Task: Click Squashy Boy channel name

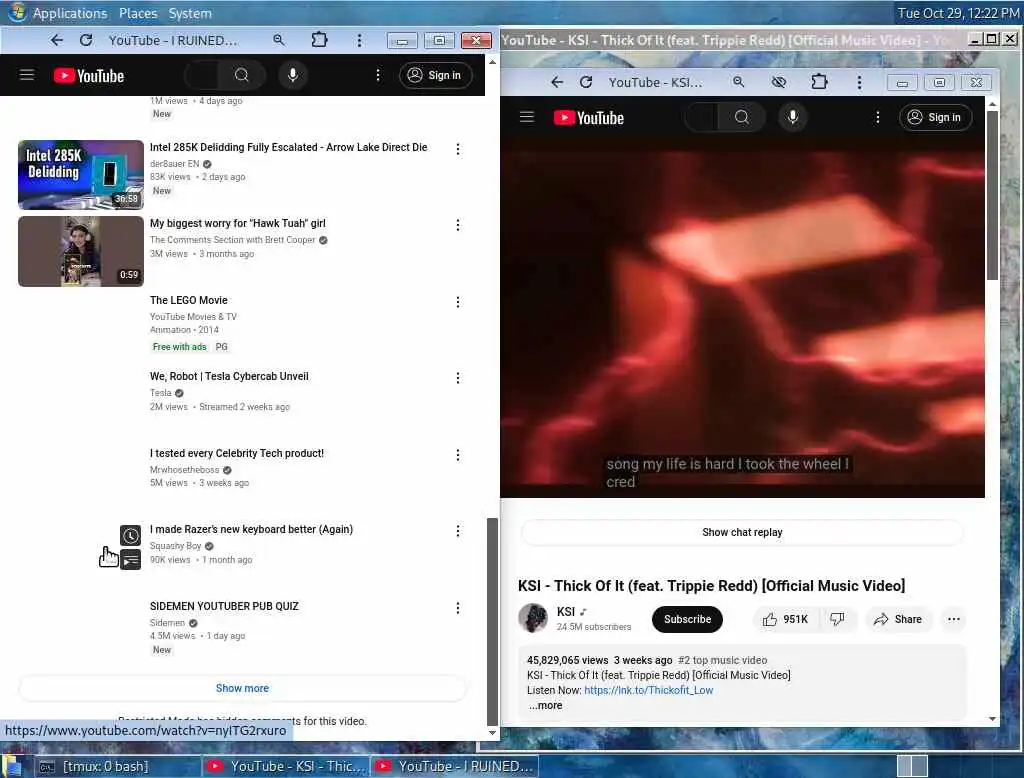Action: (x=176, y=546)
